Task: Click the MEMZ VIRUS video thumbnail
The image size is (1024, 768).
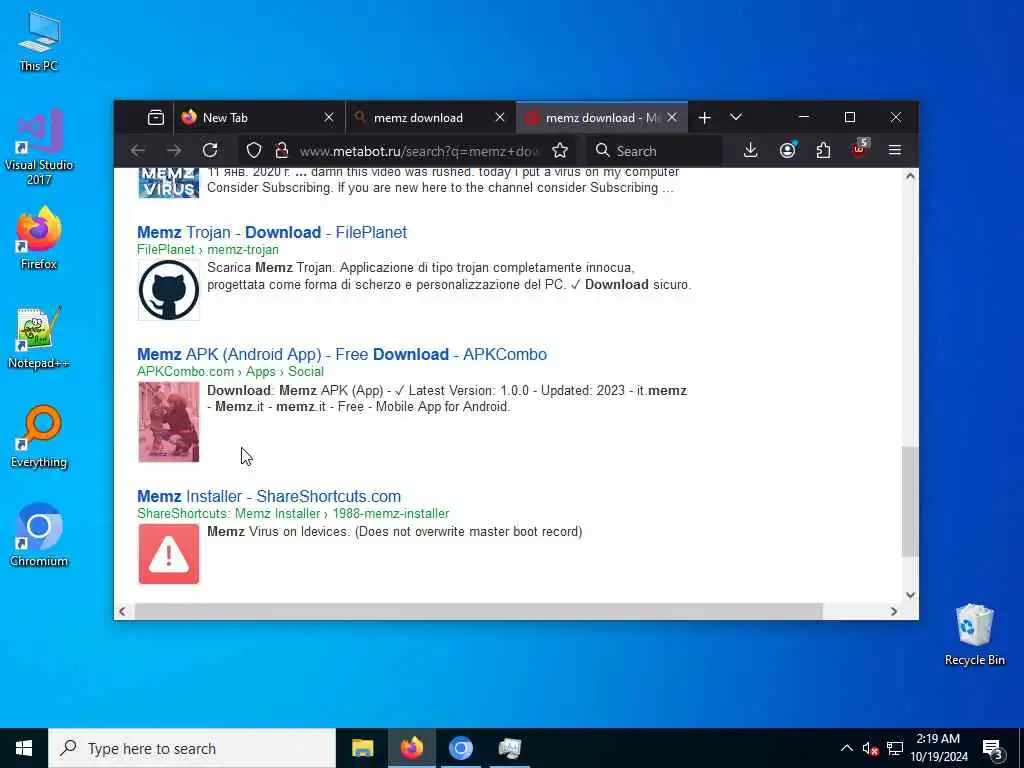Action: tap(168, 183)
